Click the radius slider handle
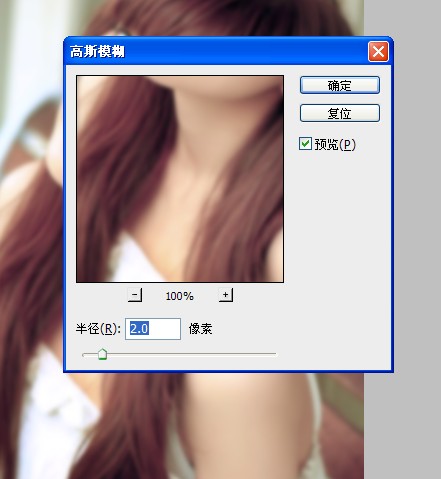This screenshot has width=441, height=479. [x=103, y=354]
